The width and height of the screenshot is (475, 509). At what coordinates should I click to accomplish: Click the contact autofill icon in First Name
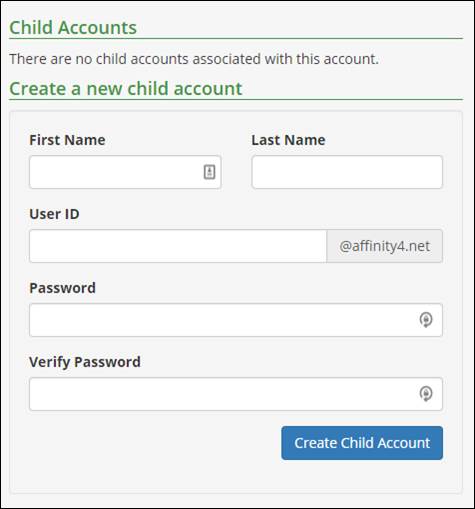pos(209,172)
